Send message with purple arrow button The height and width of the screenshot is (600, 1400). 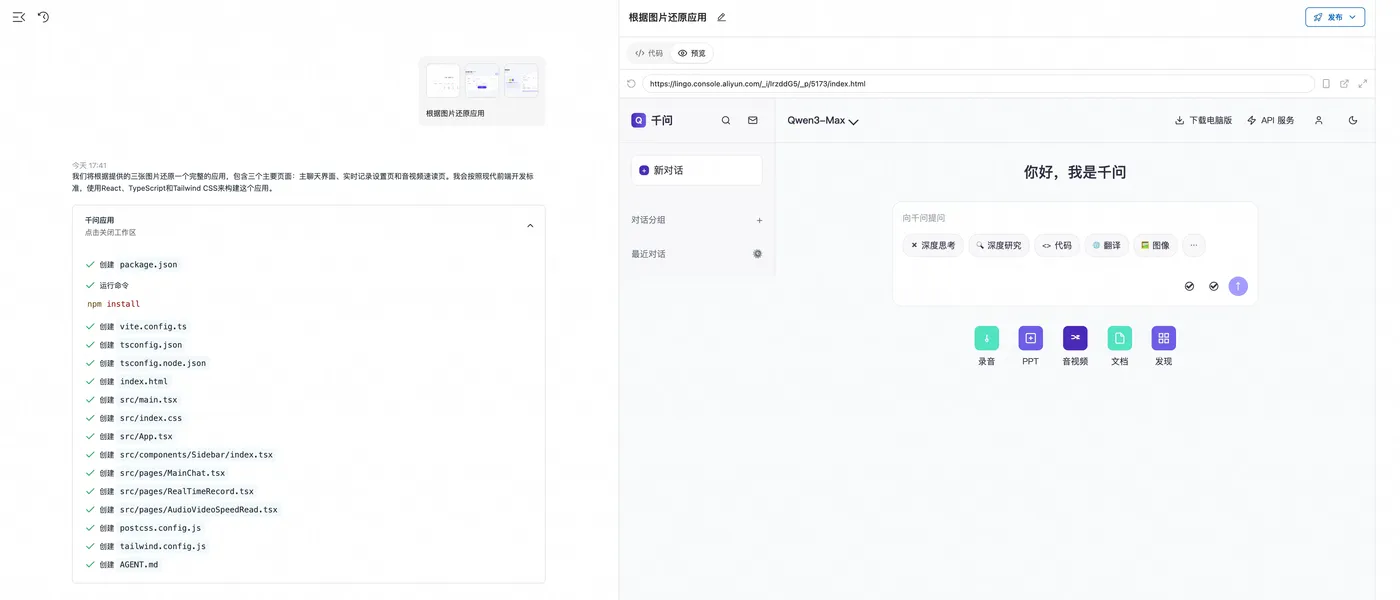pos(1238,286)
